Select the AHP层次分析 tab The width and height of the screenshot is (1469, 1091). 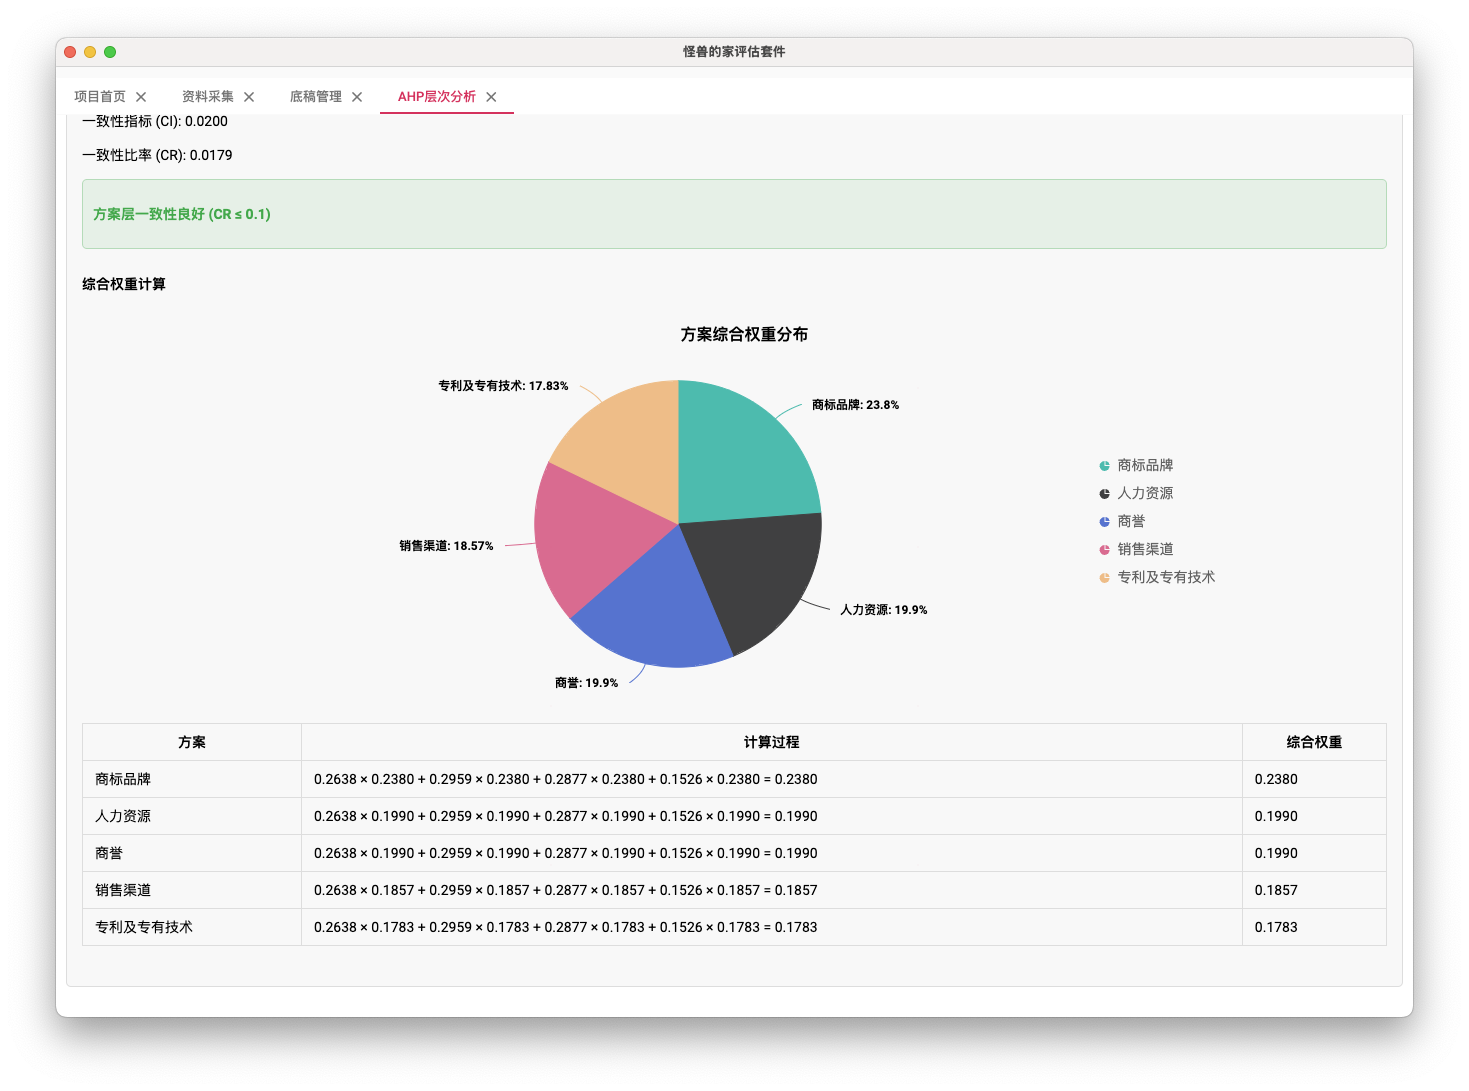(437, 97)
